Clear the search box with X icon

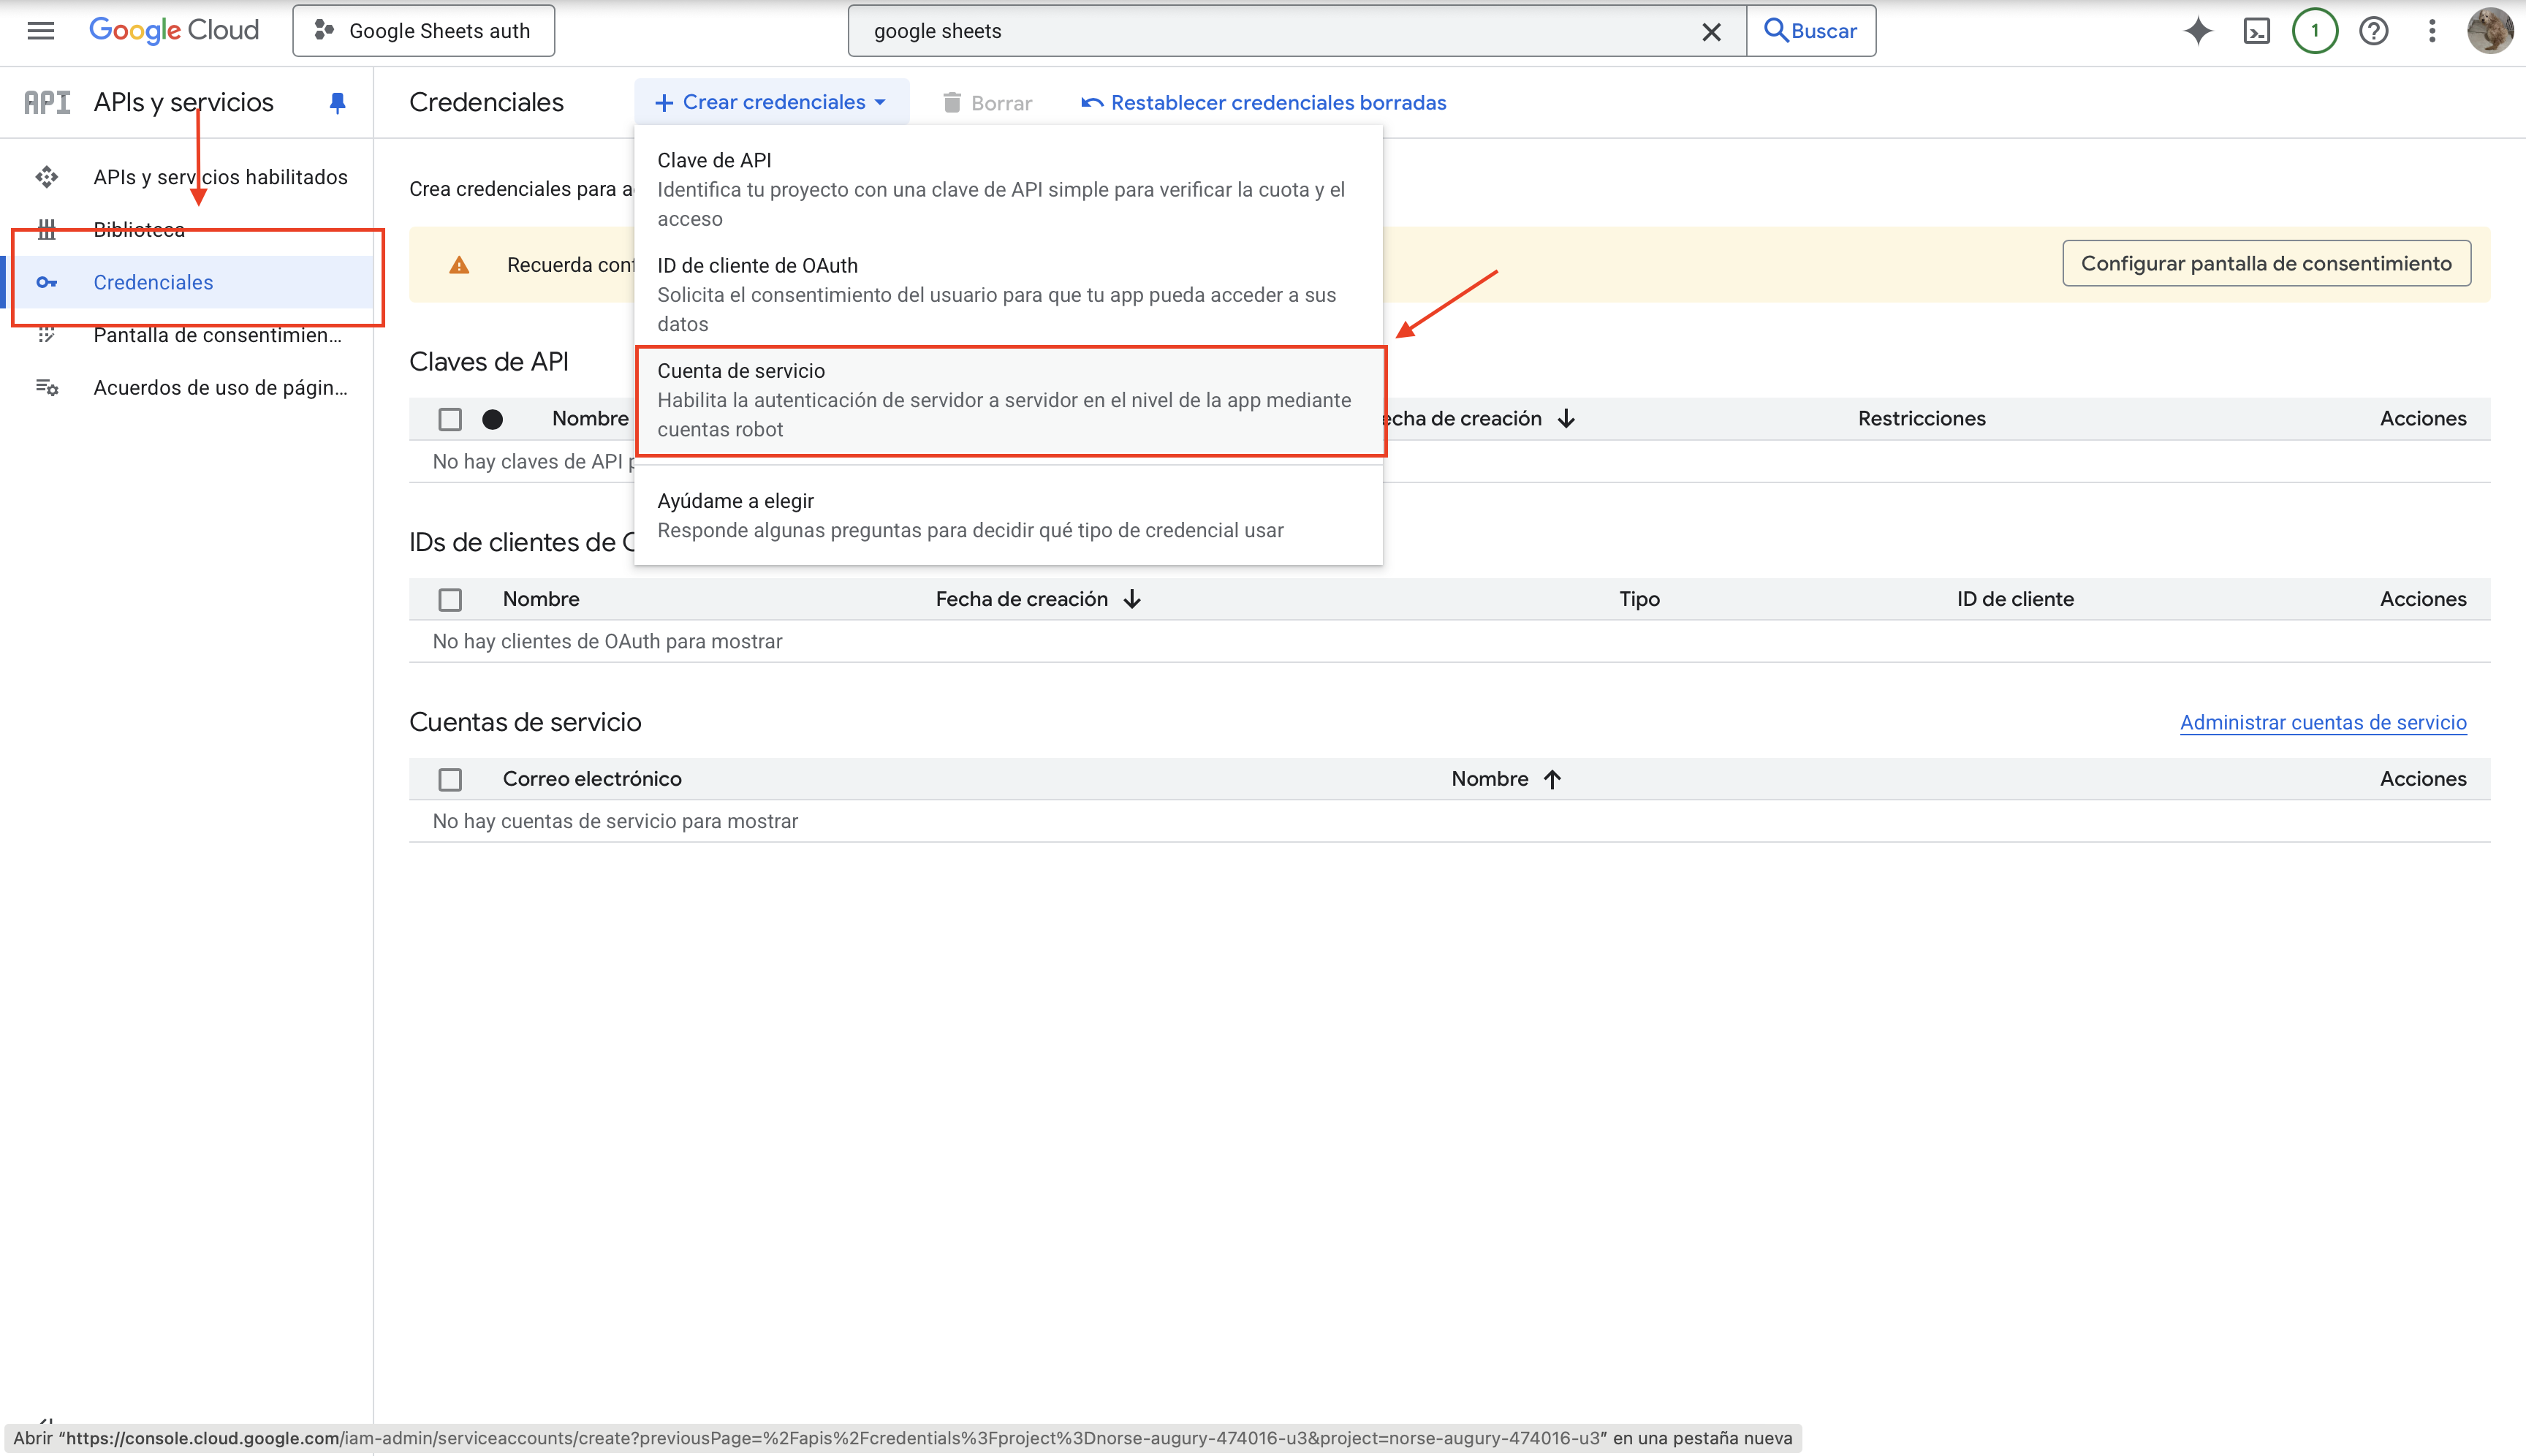click(x=1711, y=31)
